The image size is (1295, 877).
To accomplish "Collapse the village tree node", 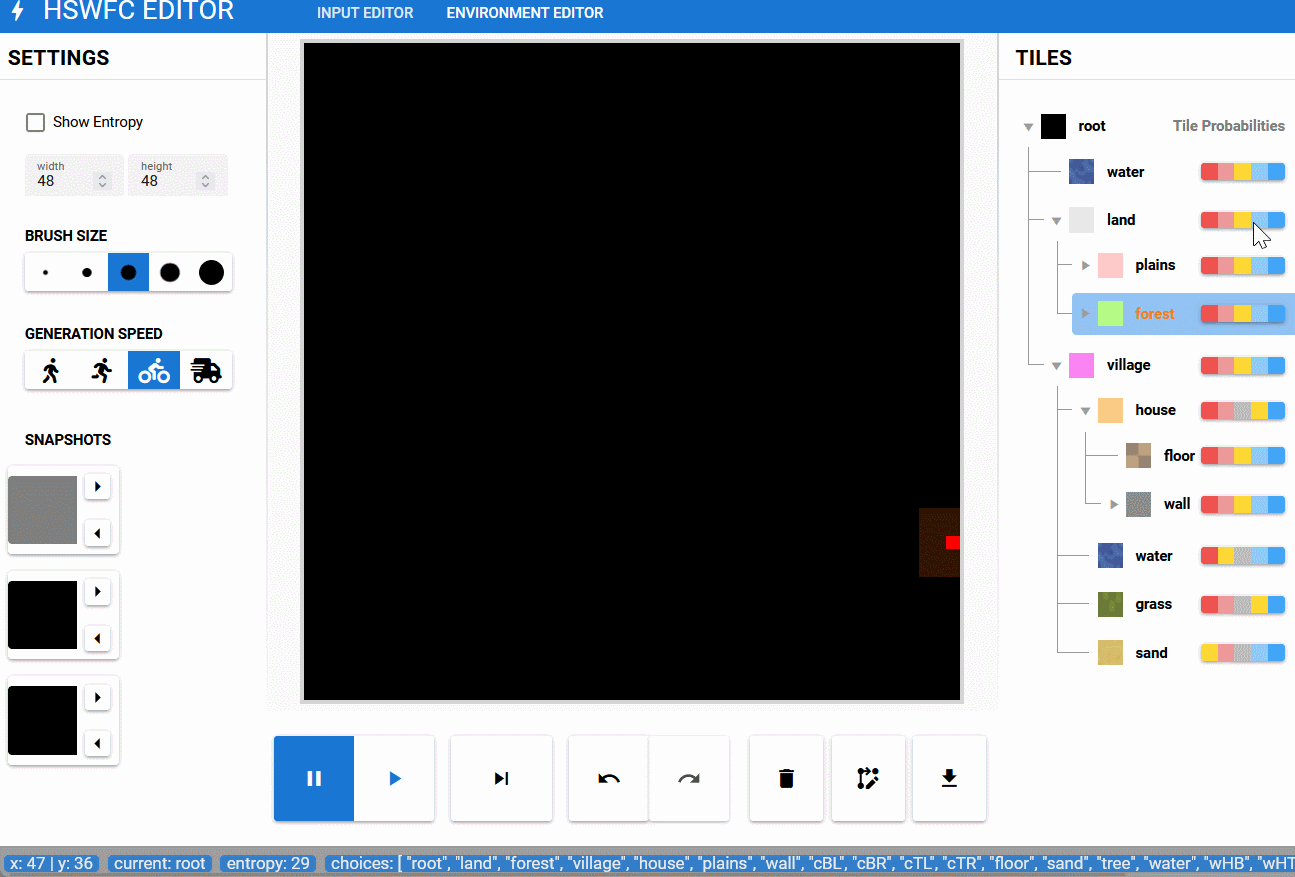I will 1056,366.
